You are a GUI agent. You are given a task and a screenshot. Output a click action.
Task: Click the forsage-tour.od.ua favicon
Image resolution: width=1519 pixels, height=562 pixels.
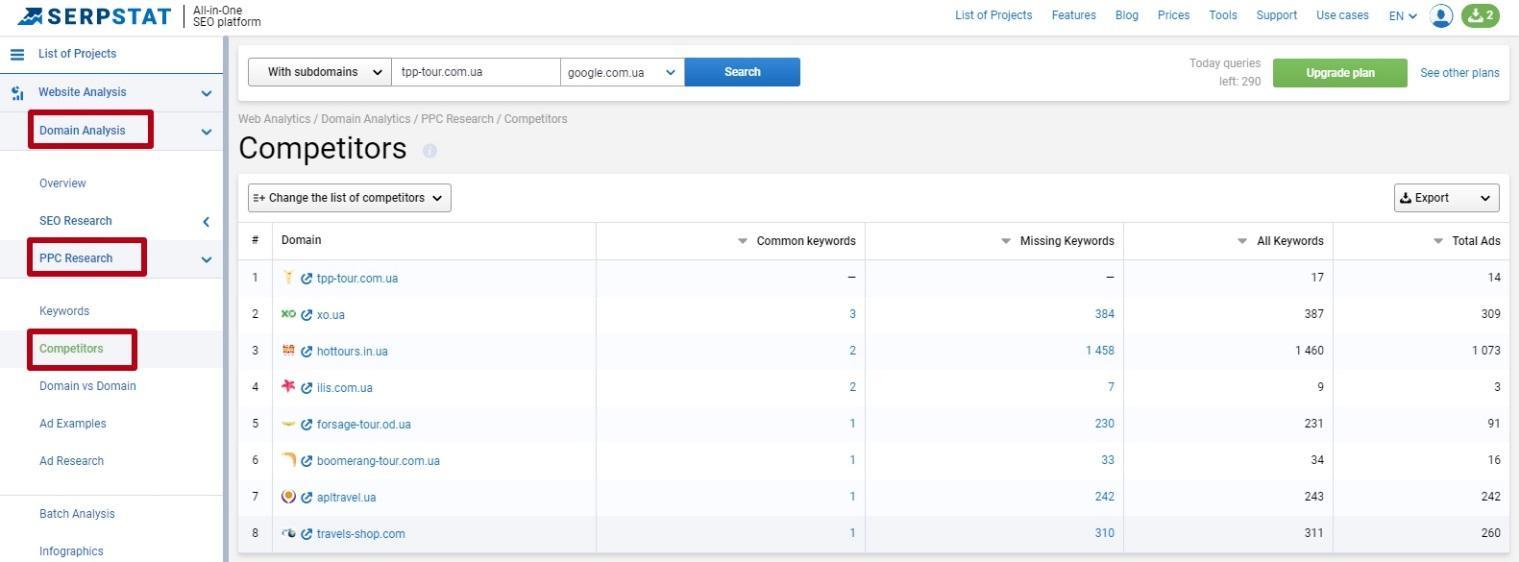coord(288,423)
